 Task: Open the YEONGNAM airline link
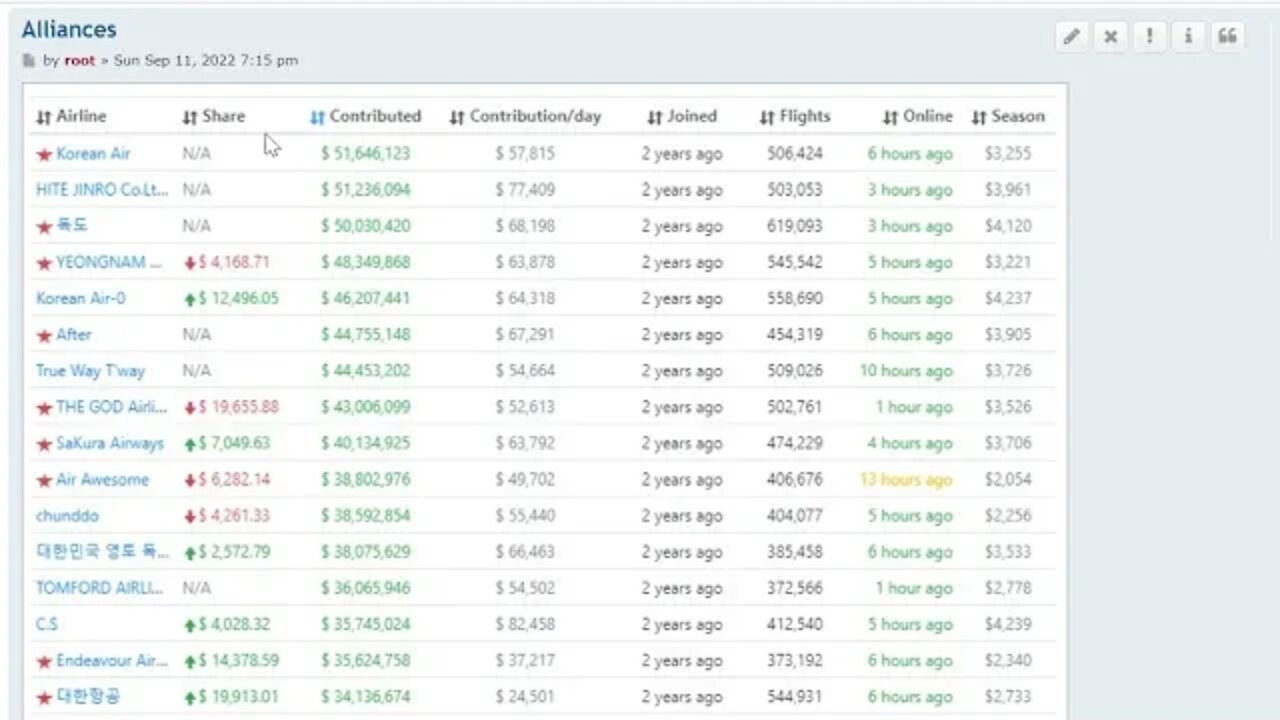[108, 263]
